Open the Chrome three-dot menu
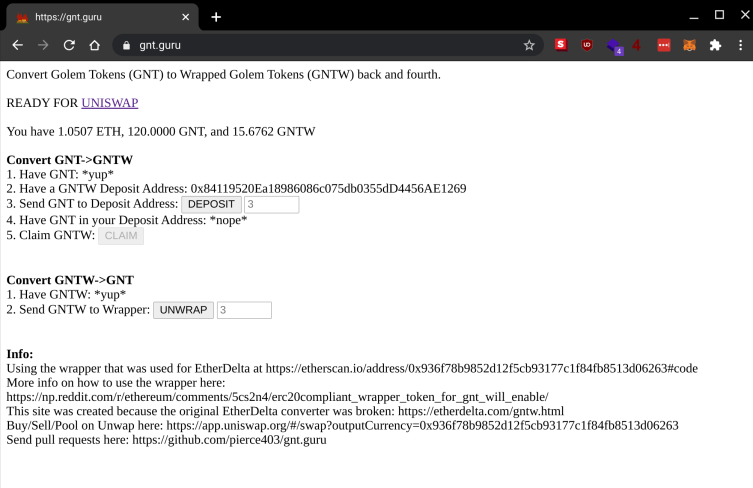 pos(741,45)
